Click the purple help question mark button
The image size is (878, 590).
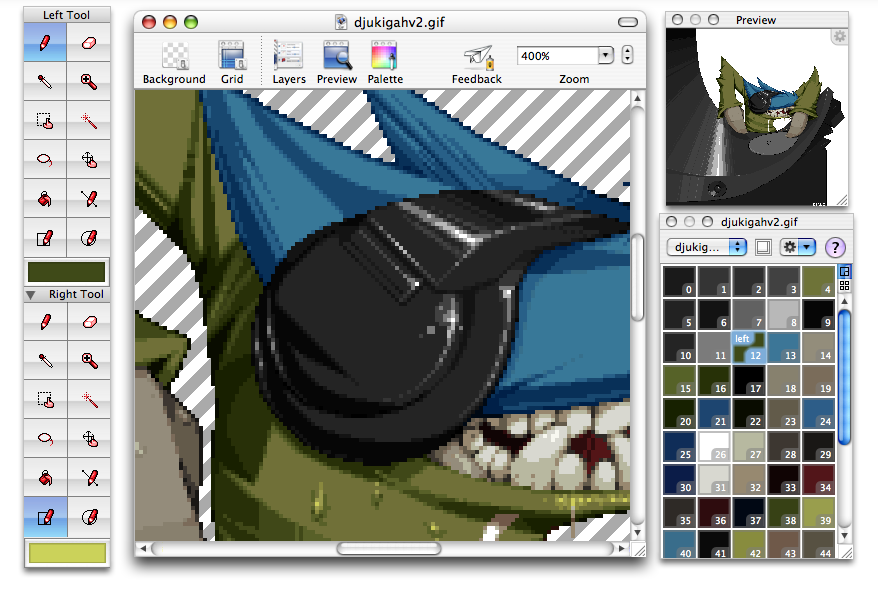pos(835,246)
